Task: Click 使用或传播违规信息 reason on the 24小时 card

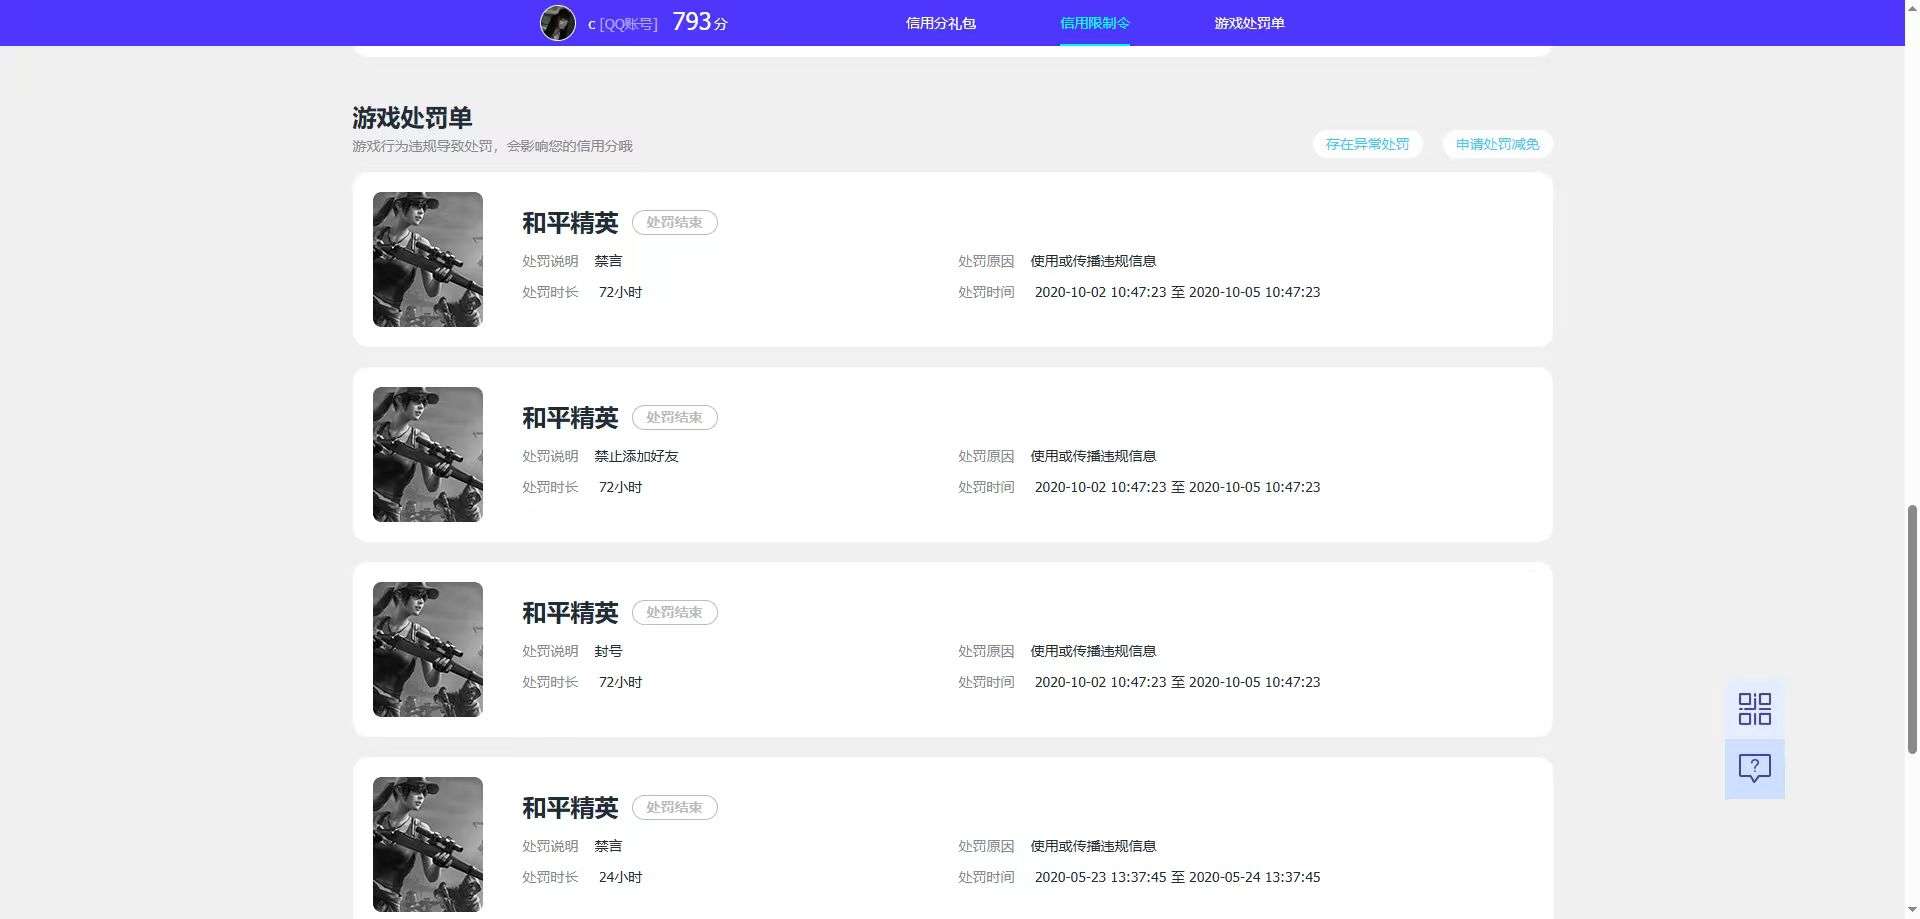Action: pyautogui.click(x=1093, y=846)
